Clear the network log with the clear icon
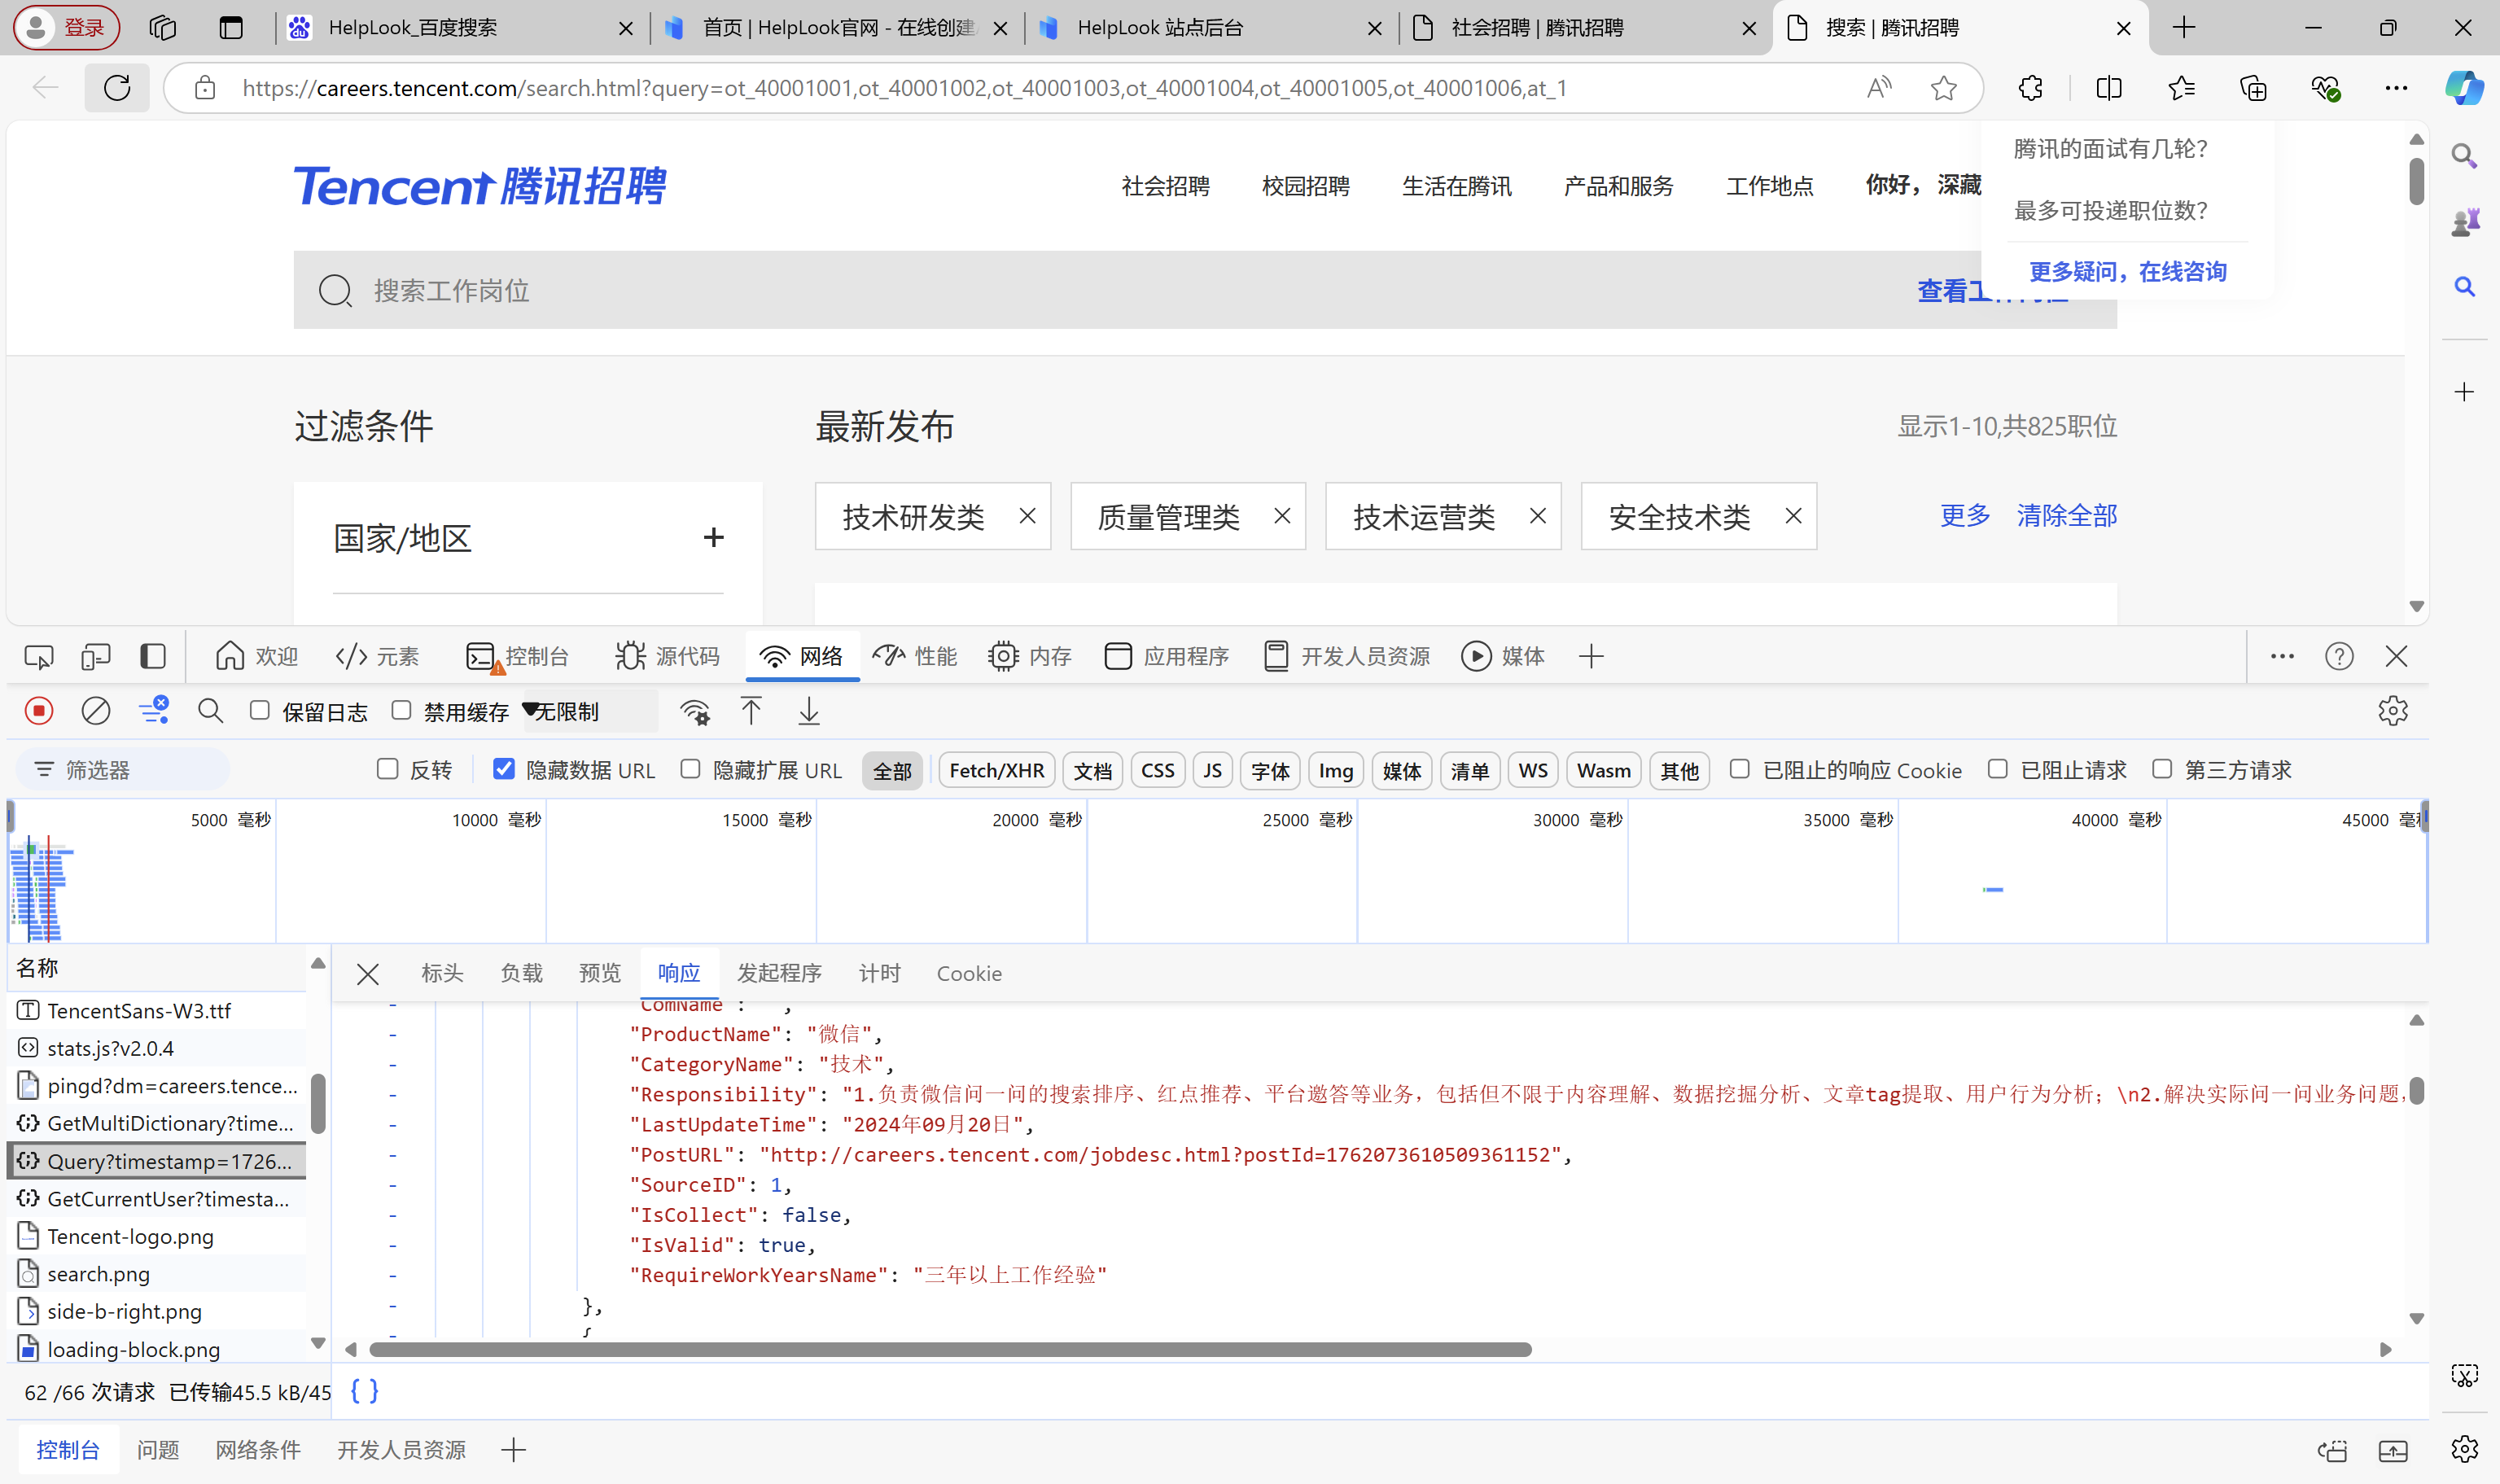This screenshot has height=1484, width=2500. point(96,711)
